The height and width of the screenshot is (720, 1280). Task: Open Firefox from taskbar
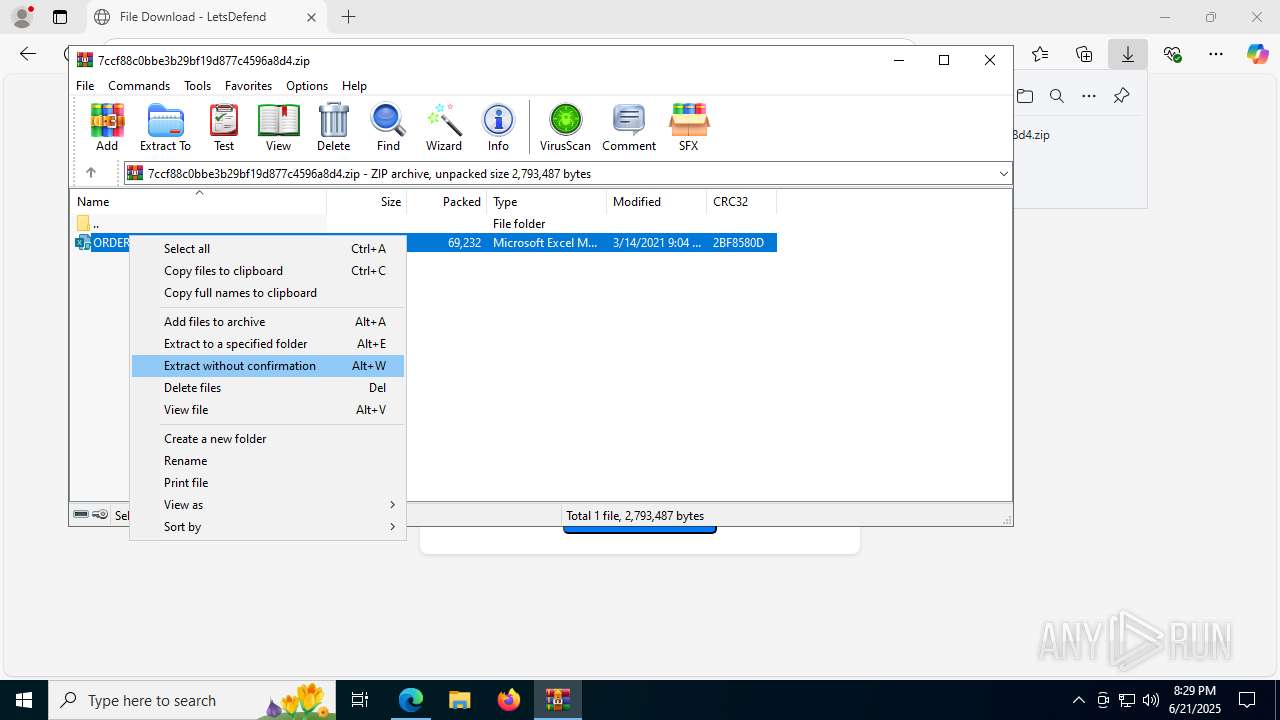coord(509,700)
